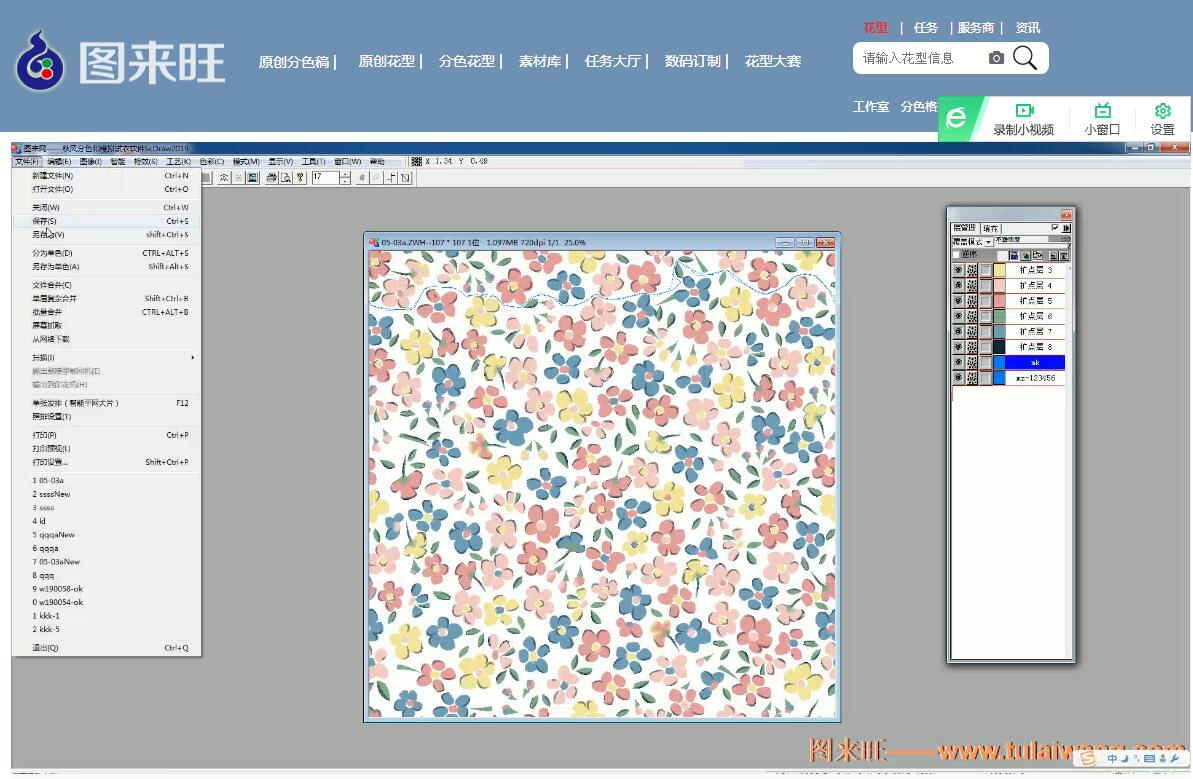Expand the 扫描 submenu in File menu
The image size is (1193, 779).
[x=110, y=357]
